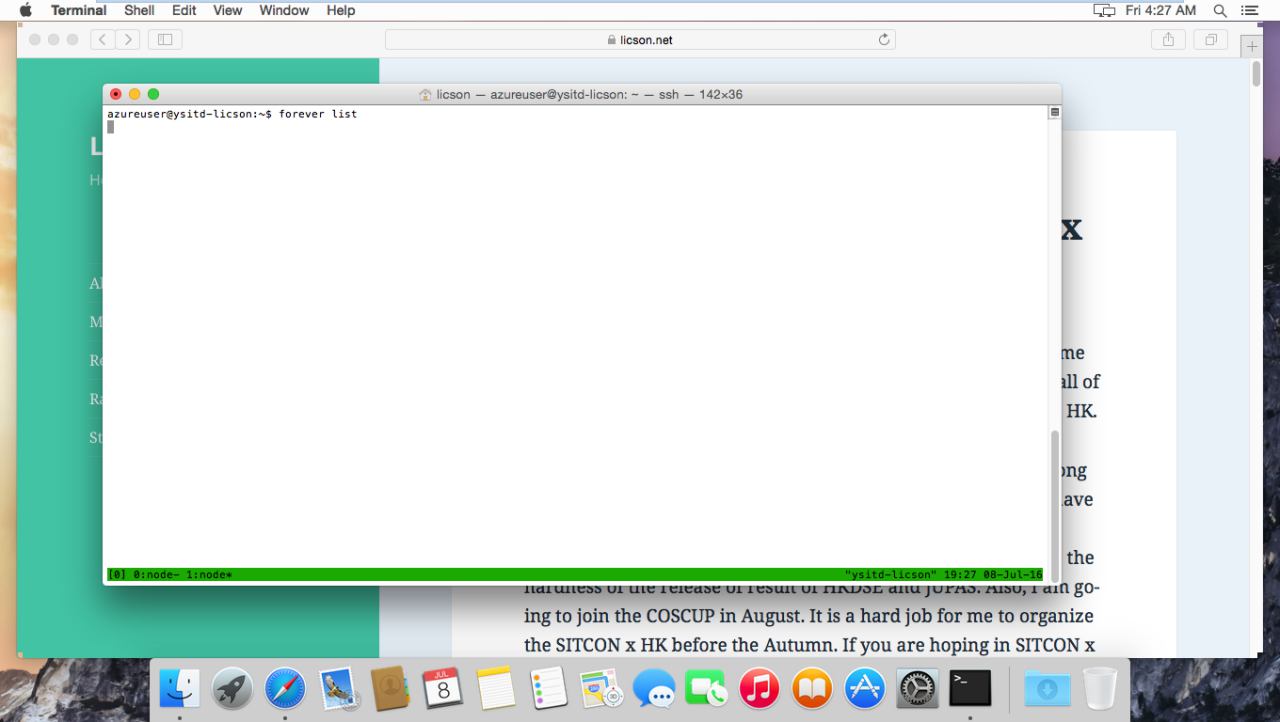Screen dimensions: 1280x722
Task: Open Contacts from the Dock
Action: tap(390, 688)
